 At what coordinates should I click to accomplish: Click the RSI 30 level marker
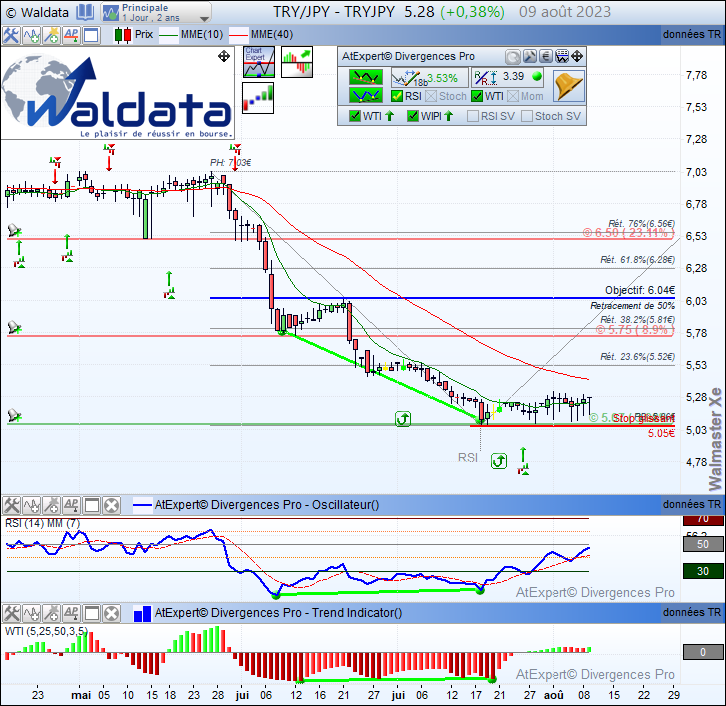[x=703, y=571]
